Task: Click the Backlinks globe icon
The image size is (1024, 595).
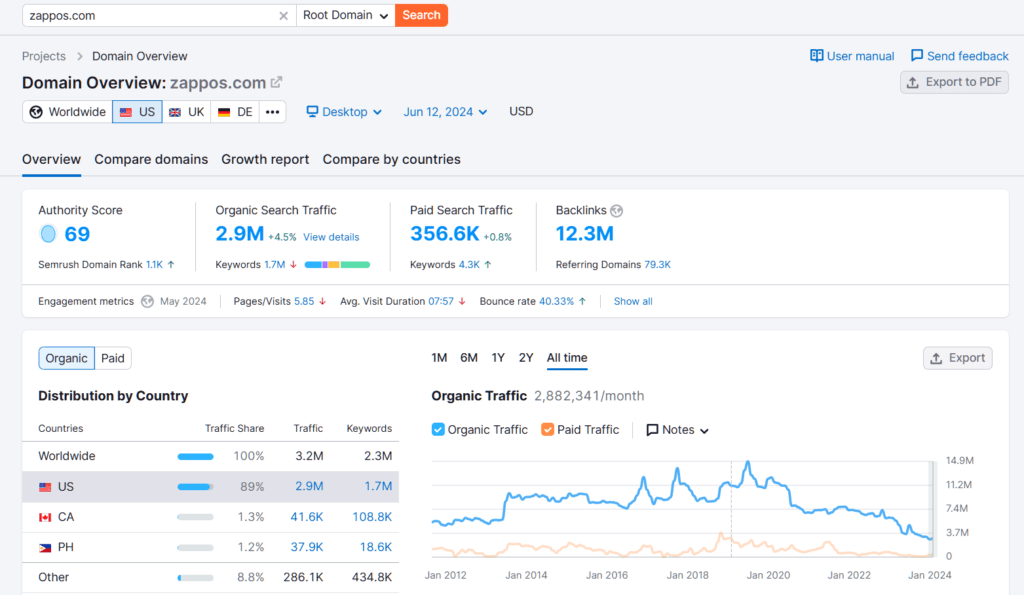Action: 616,211
